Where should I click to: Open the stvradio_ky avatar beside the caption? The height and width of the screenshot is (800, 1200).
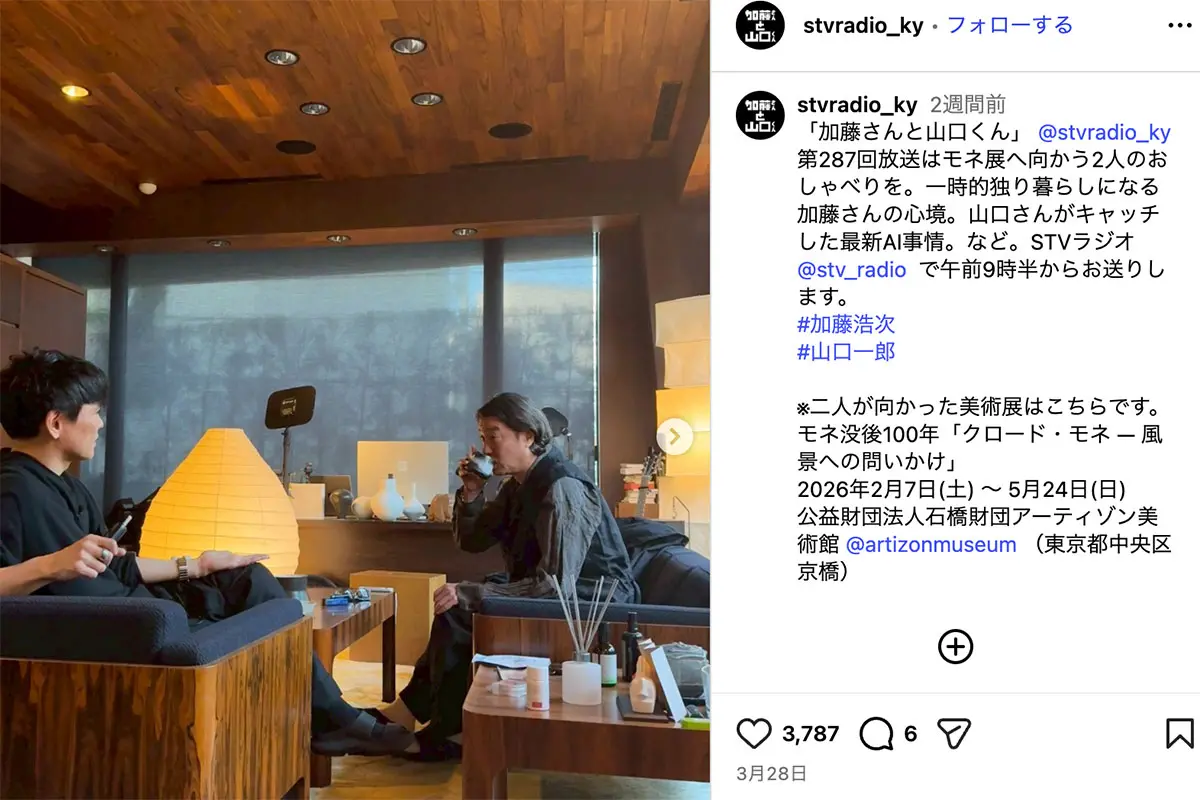click(x=760, y=115)
